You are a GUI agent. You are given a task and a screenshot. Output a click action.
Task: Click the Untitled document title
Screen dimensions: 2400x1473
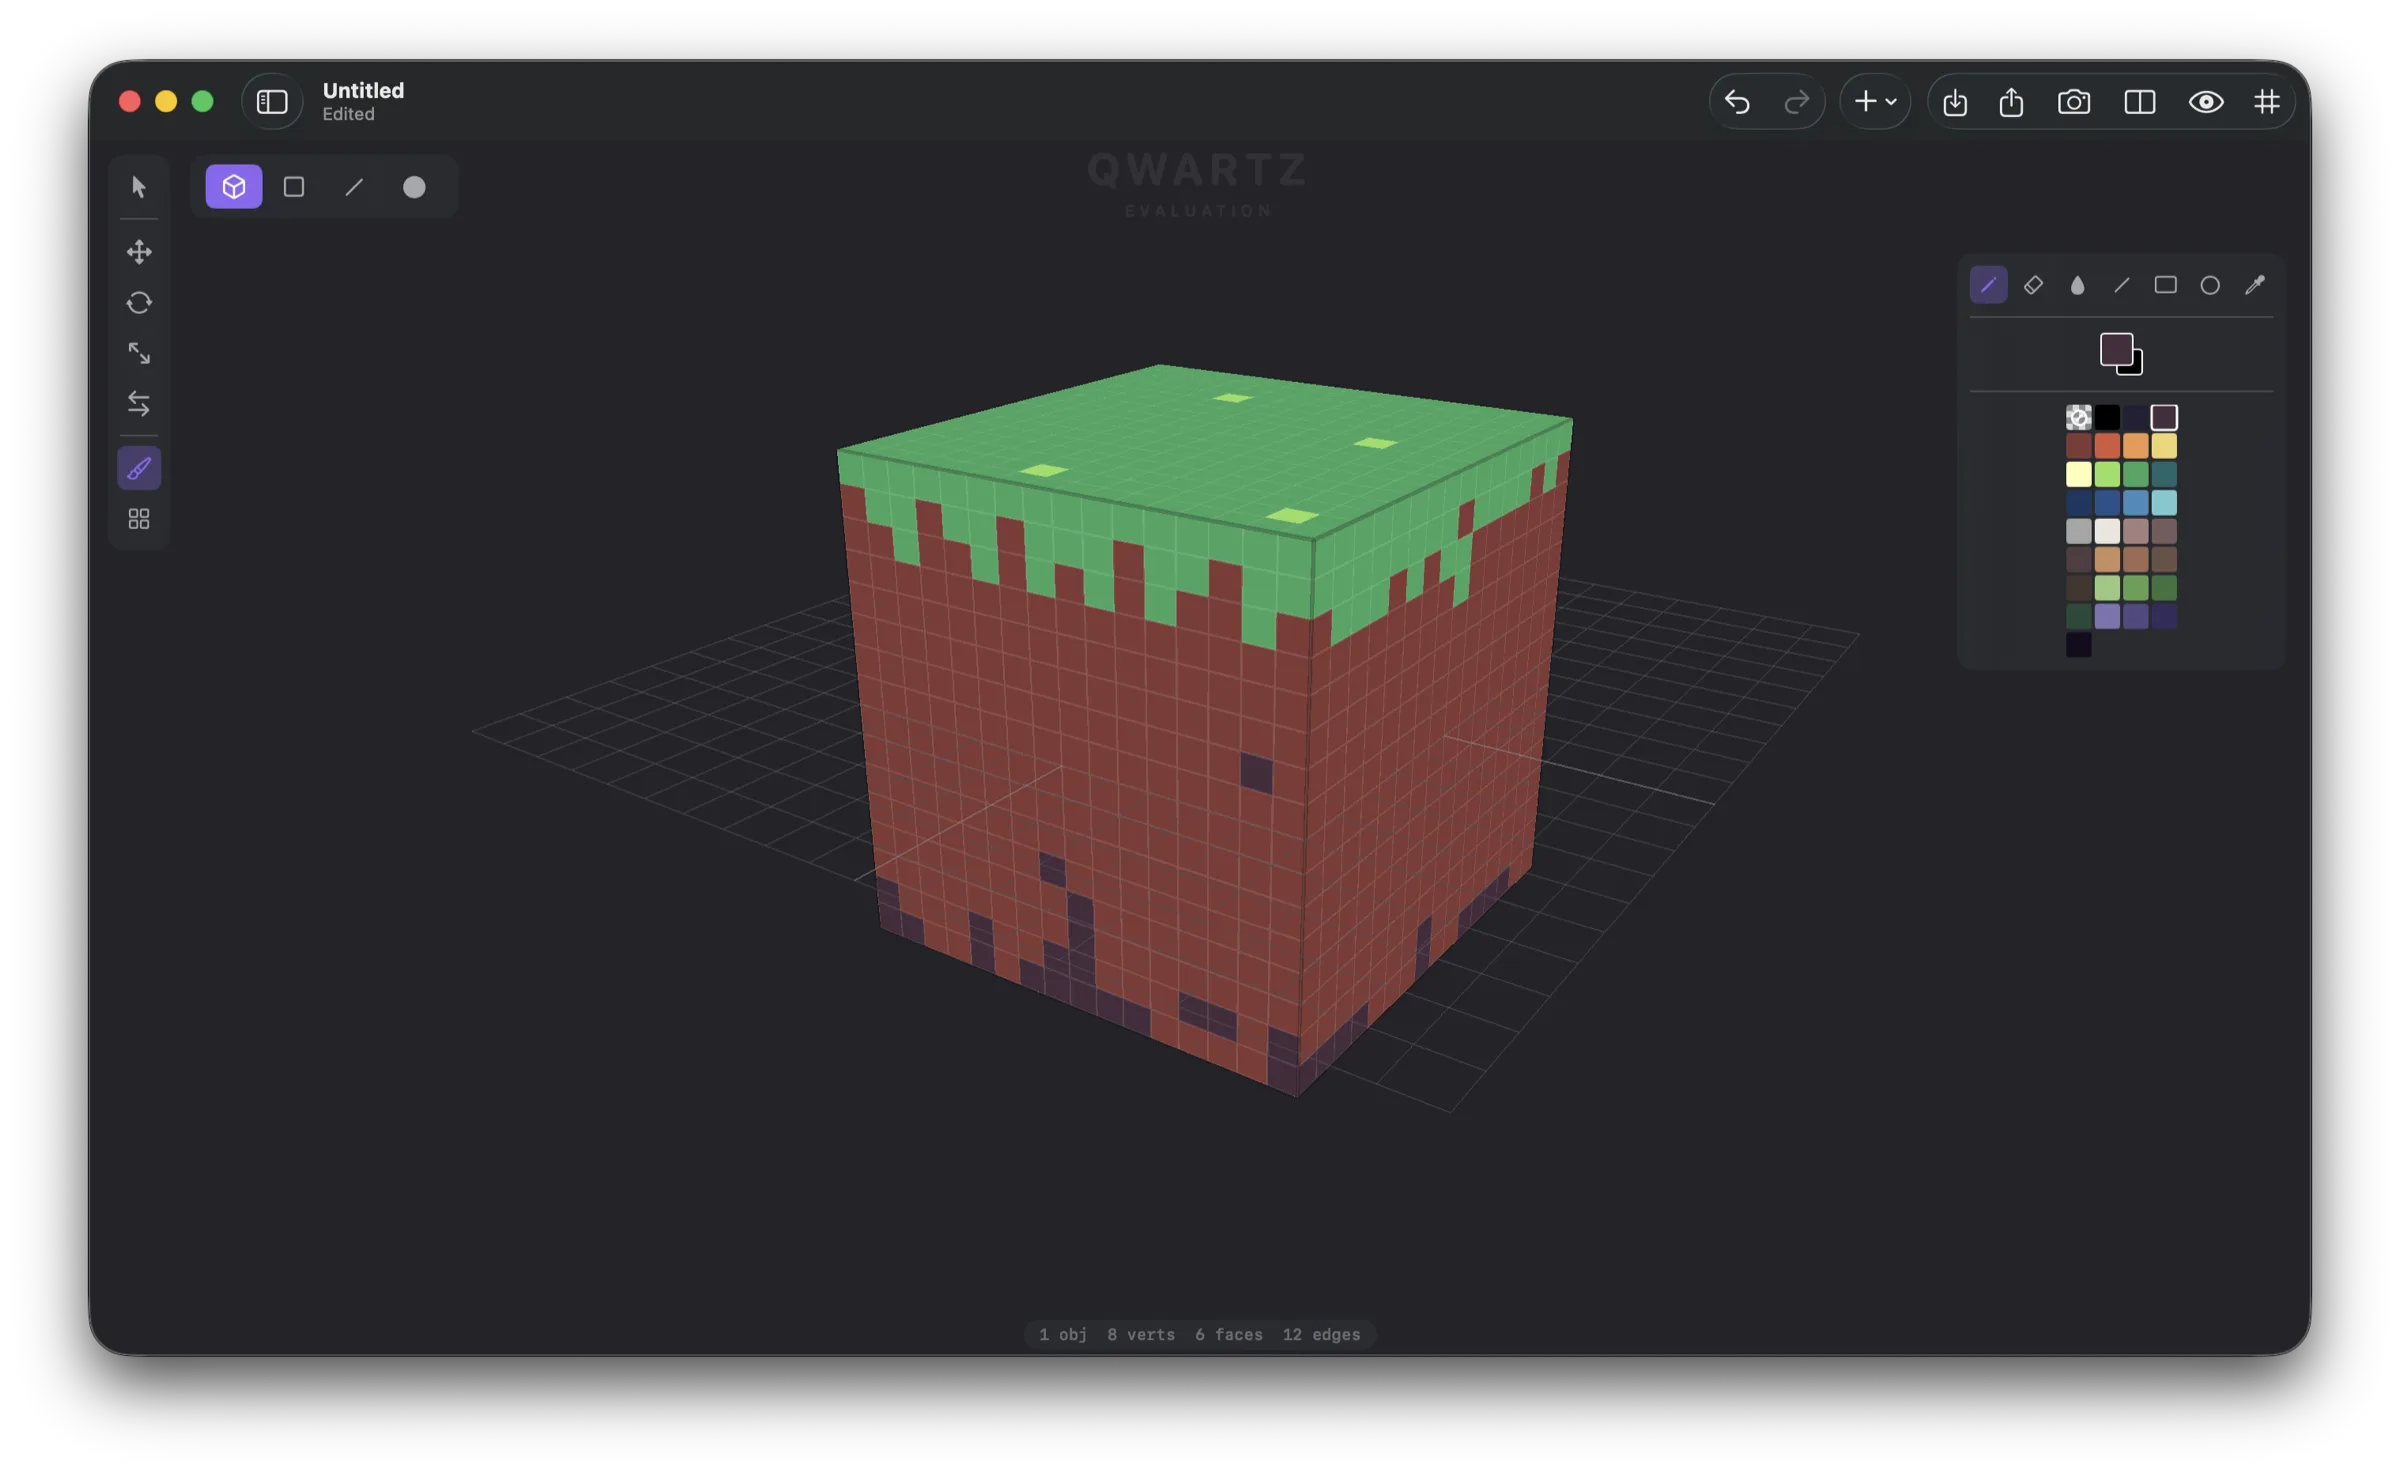click(363, 90)
